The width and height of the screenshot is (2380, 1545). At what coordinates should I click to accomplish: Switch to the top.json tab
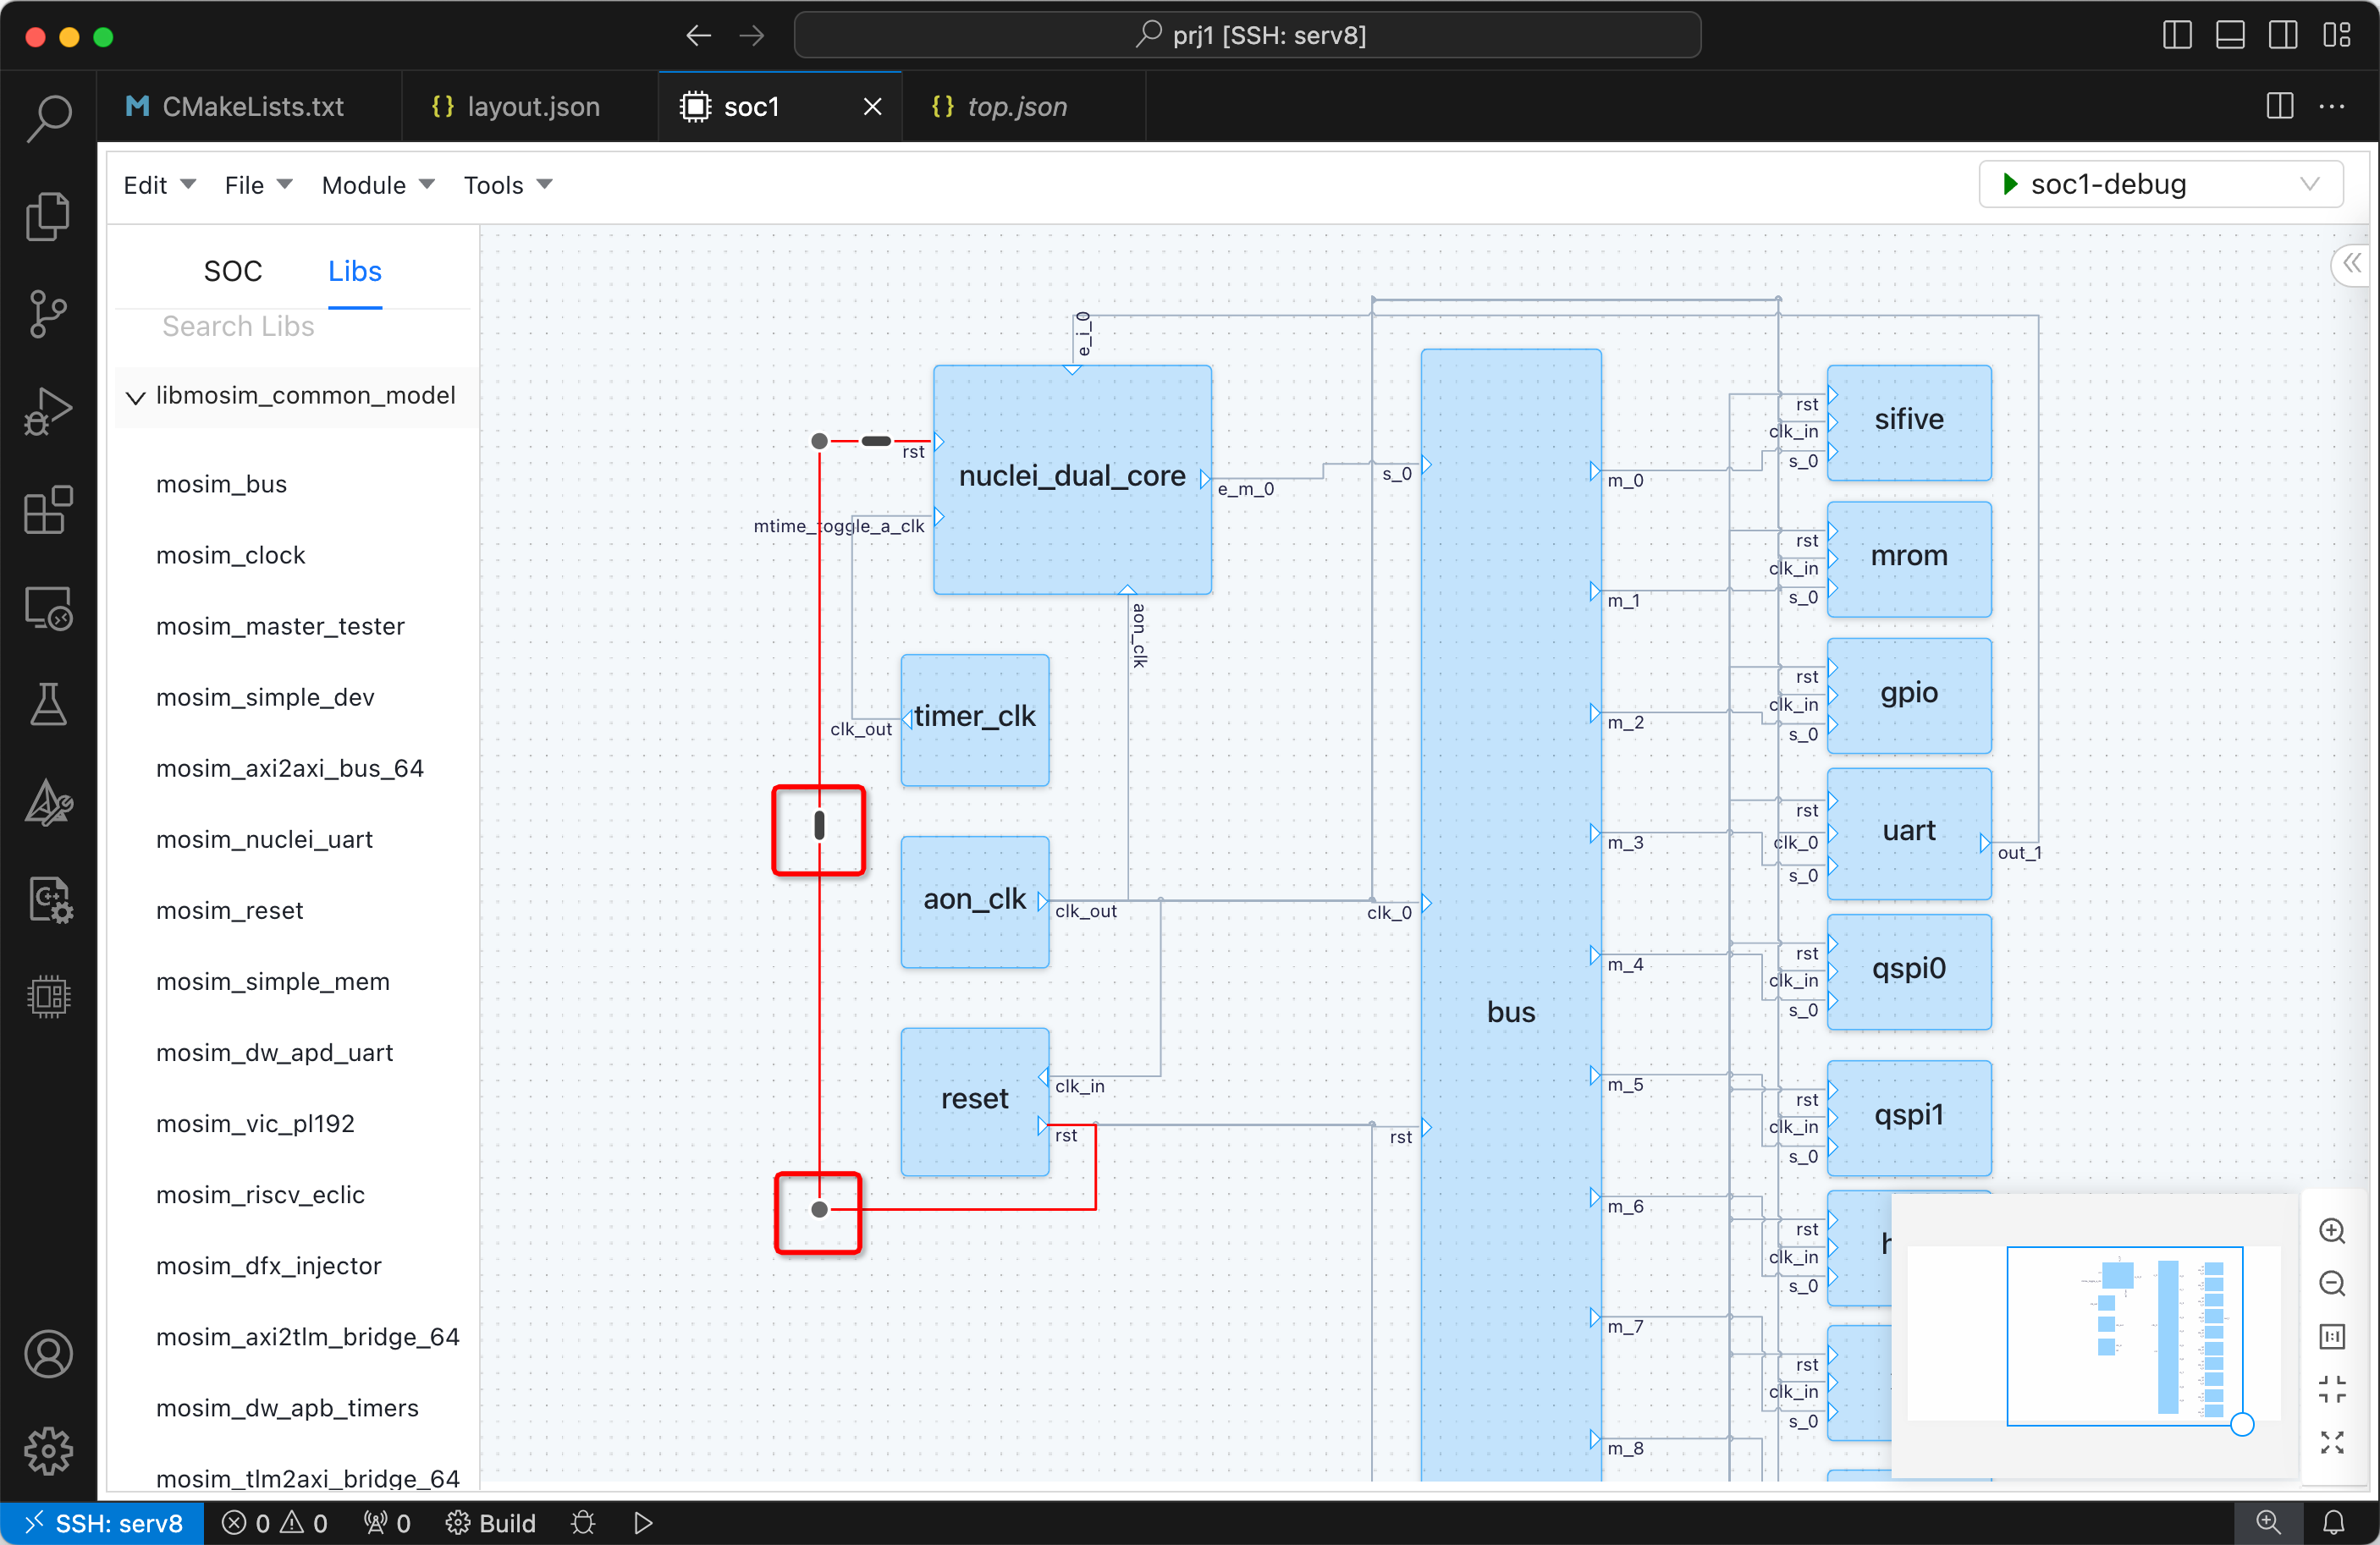click(1024, 106)
